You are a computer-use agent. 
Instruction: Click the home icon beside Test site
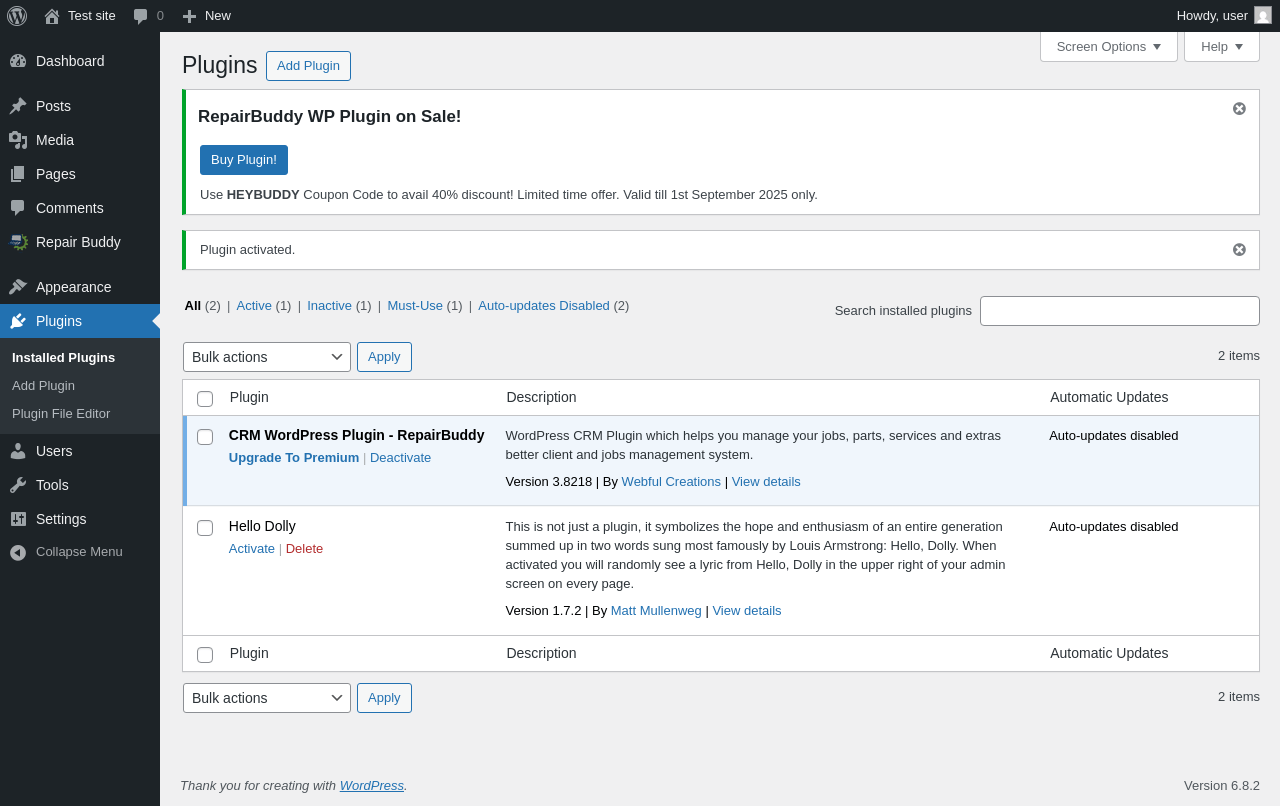(x=52, y=16)
